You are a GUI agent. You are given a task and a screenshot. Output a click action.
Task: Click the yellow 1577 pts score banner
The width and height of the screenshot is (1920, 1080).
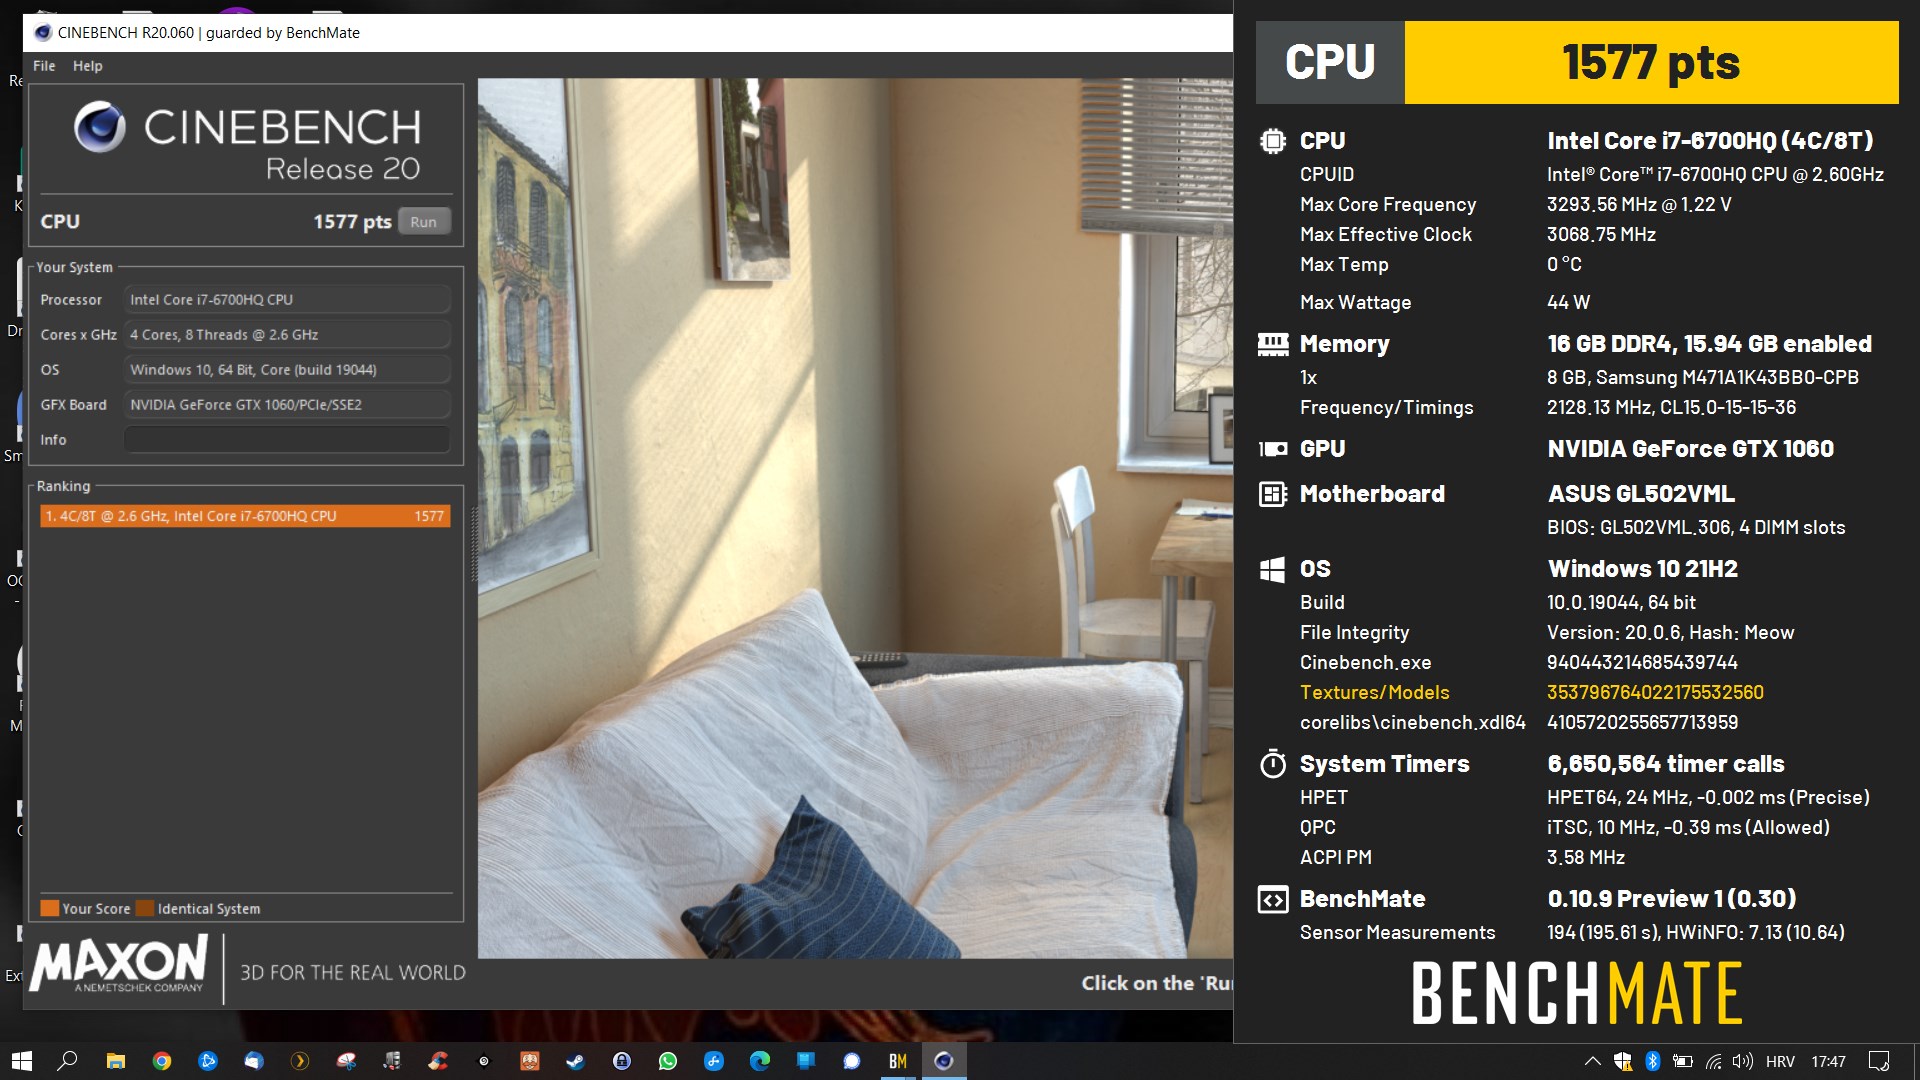tap(1651, 62)
